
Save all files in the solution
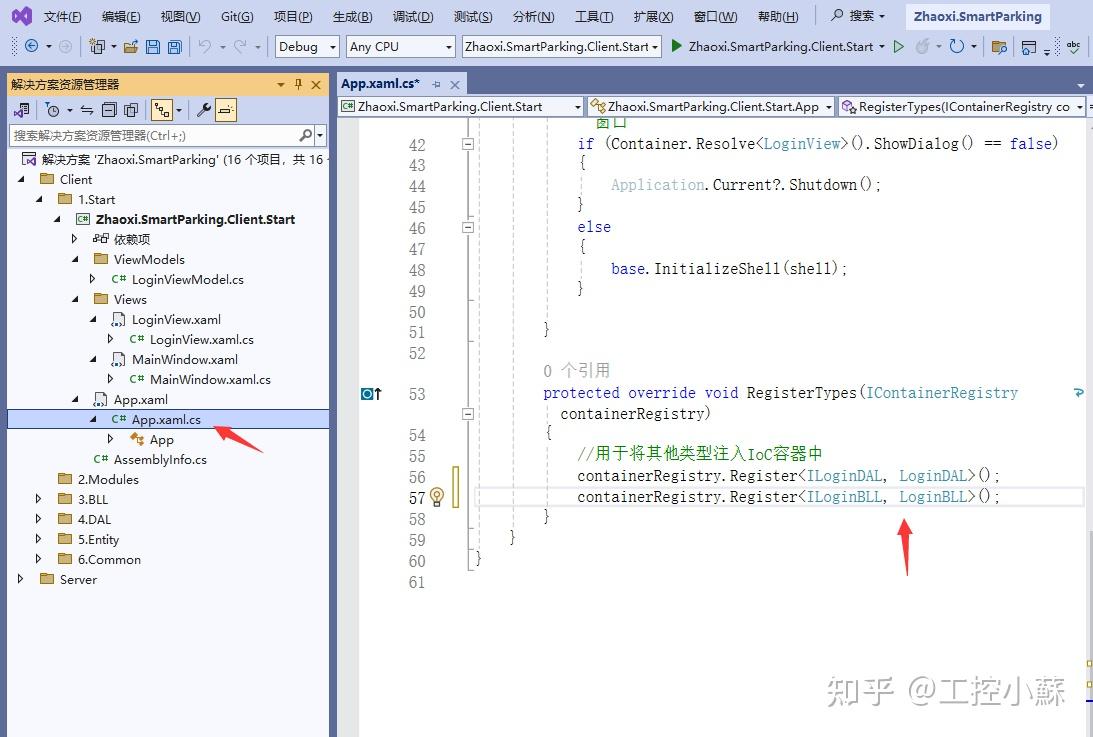coord(173,46)
